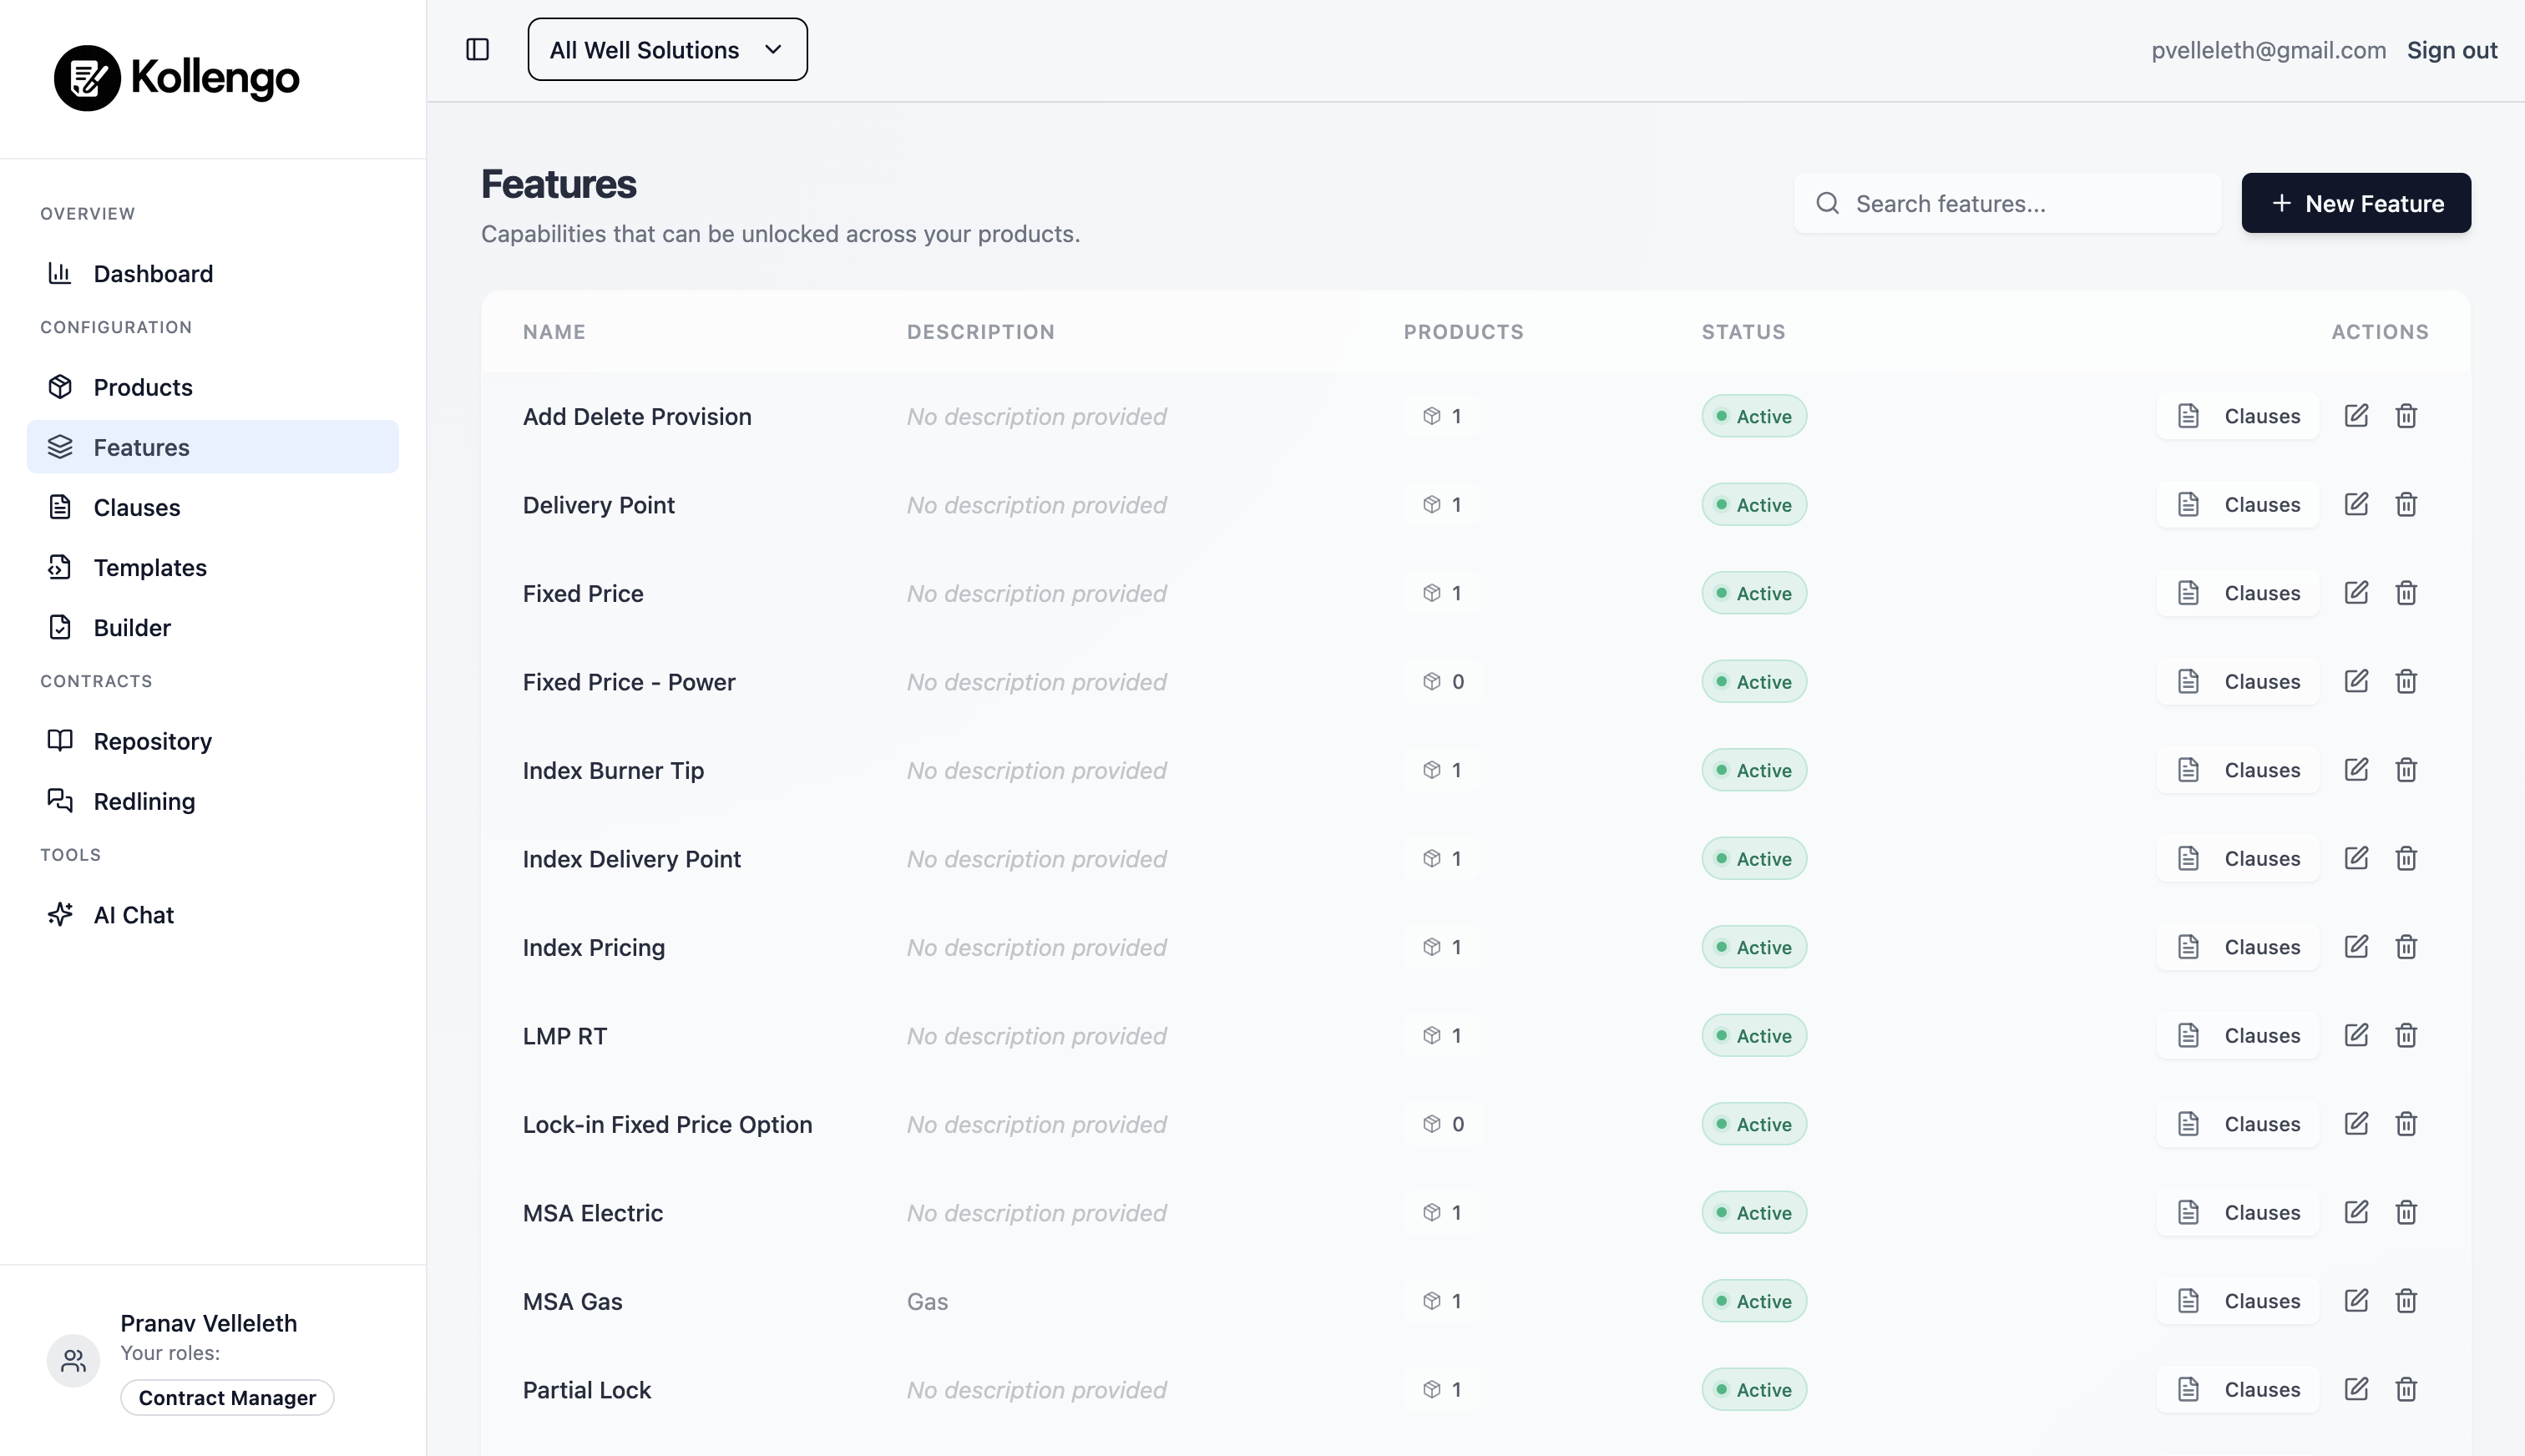Click the user avatar icon
Screen dimensions: 2525x1456
point(73,1360)
